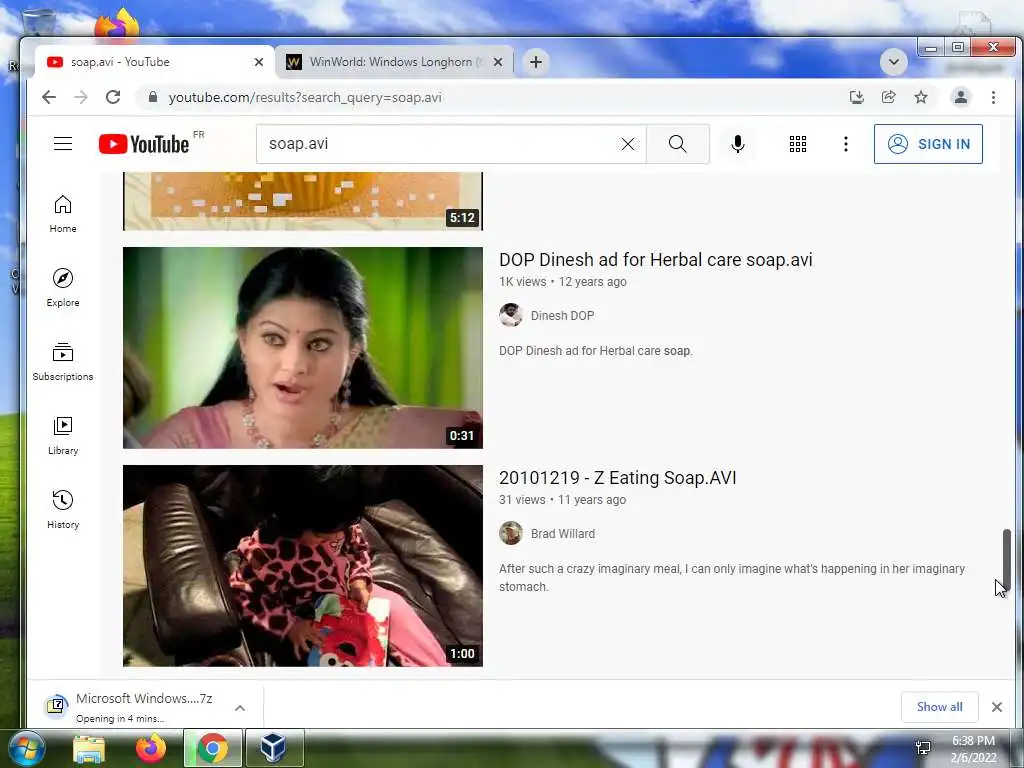Reload the page with the refresh icon
This screenshot has width=1024, height=768.
pyautogui.click(x=113, y=97)
